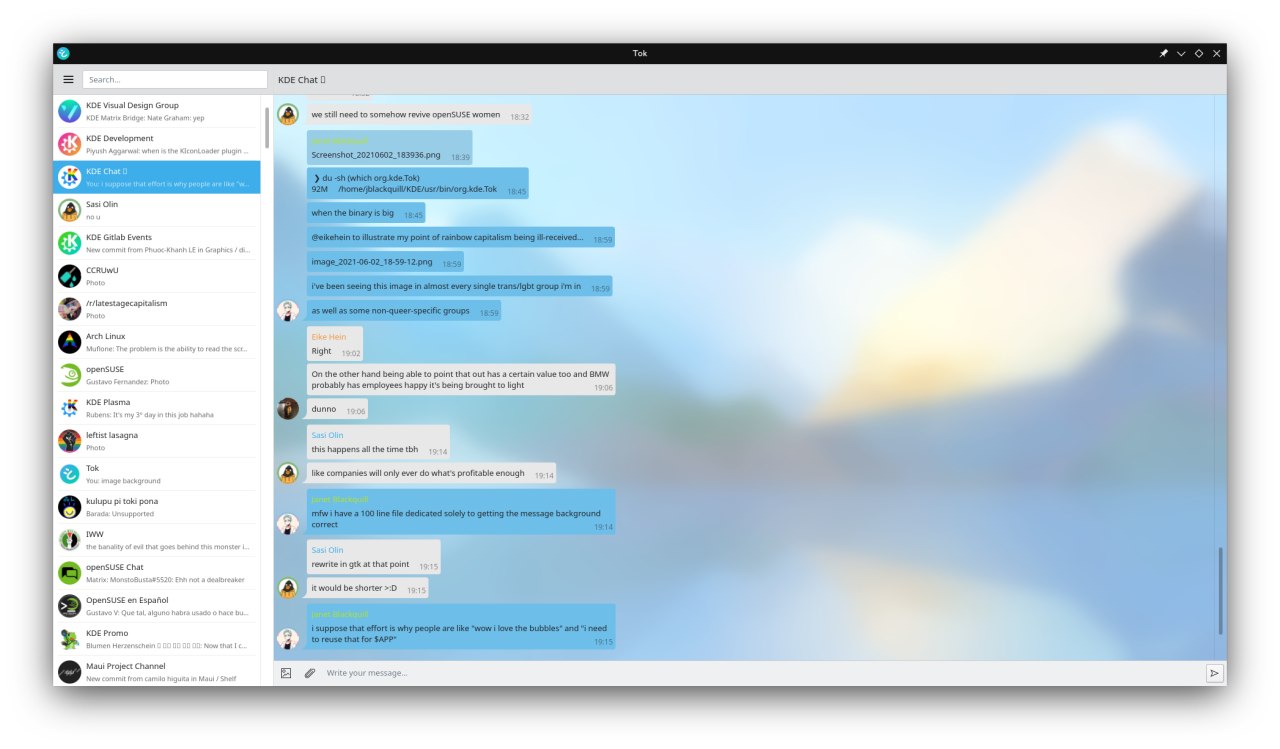The width and height of the screenshot is (1280, 749).
Task: Click Janet Blackquill name above 'mfw i have'
Action: pyautogui.click(x=340, y=499)
